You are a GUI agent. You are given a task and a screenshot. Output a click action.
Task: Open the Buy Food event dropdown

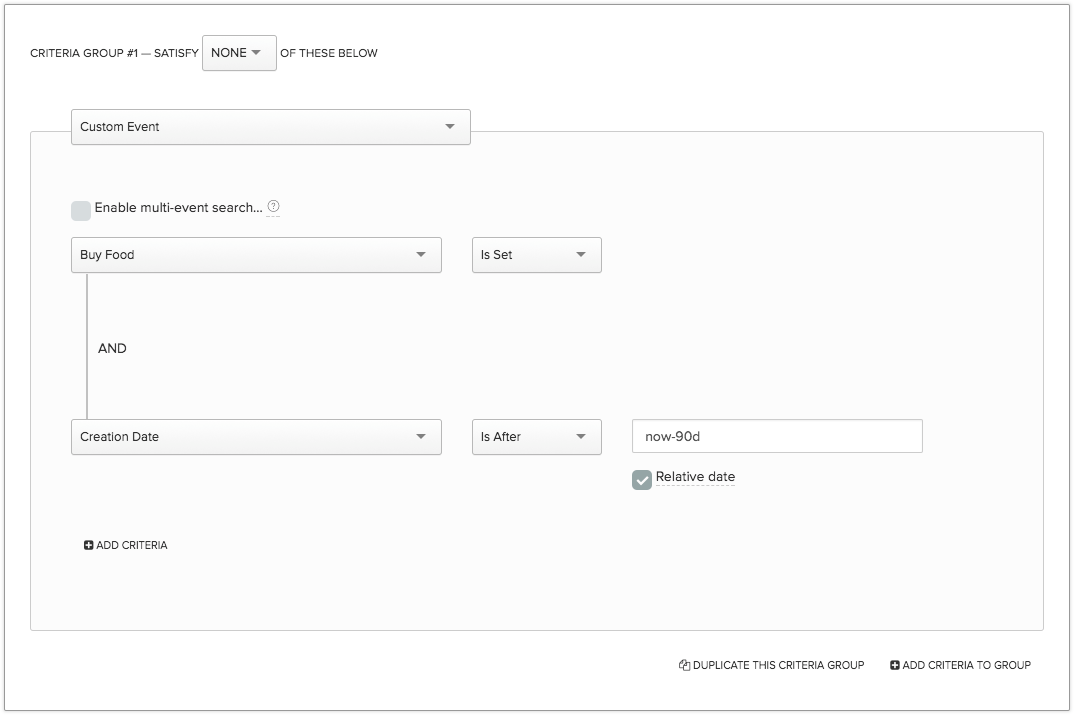[256, 255]
